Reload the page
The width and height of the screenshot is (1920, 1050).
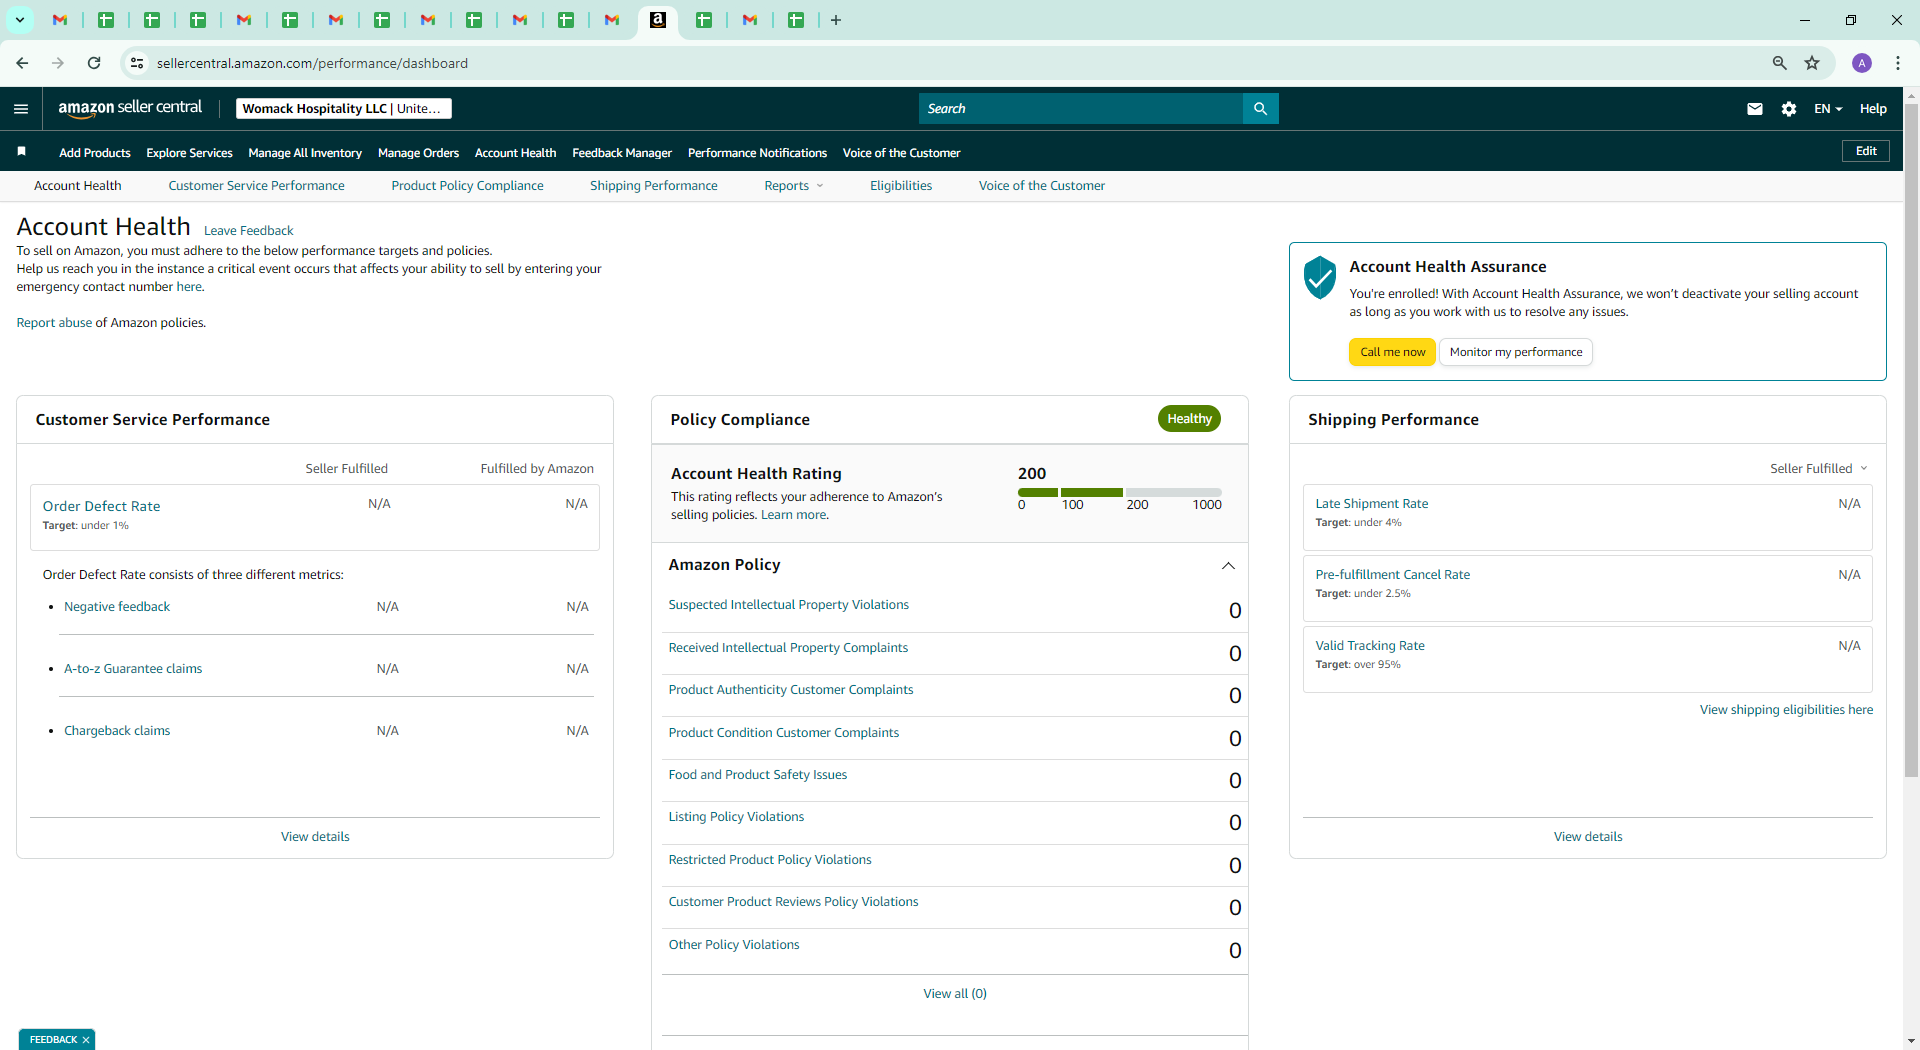94,63
